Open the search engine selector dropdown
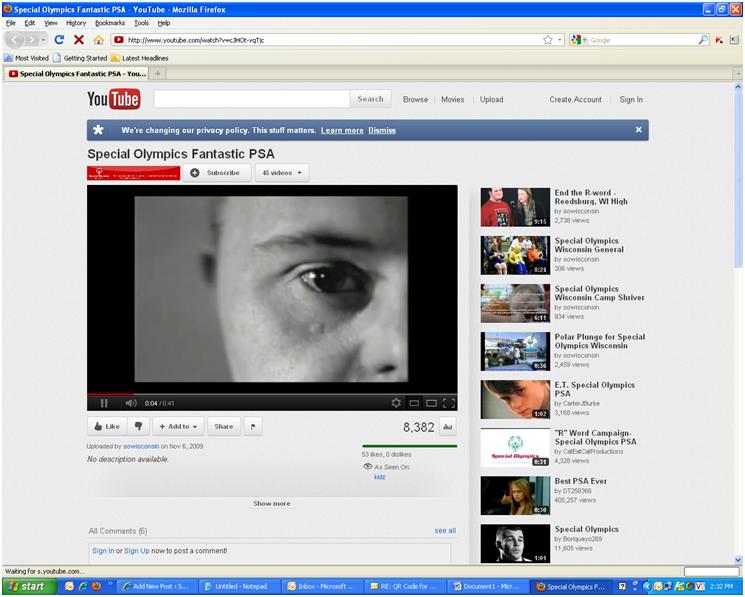The width and height of the screenshot is (745, 597). 579,40
